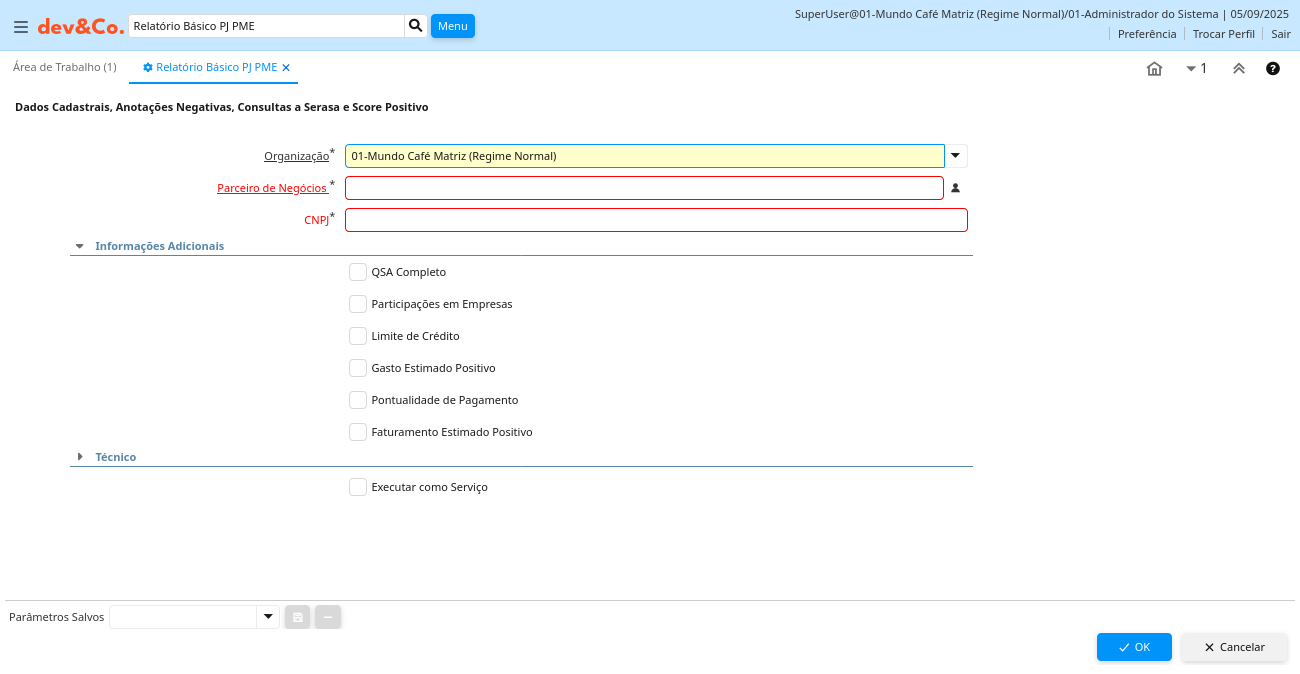The height and width of the screenshot is (674, 1300).
Task: Click the blue Menu button
Action: pyautogui.click(x=452, y=26)
